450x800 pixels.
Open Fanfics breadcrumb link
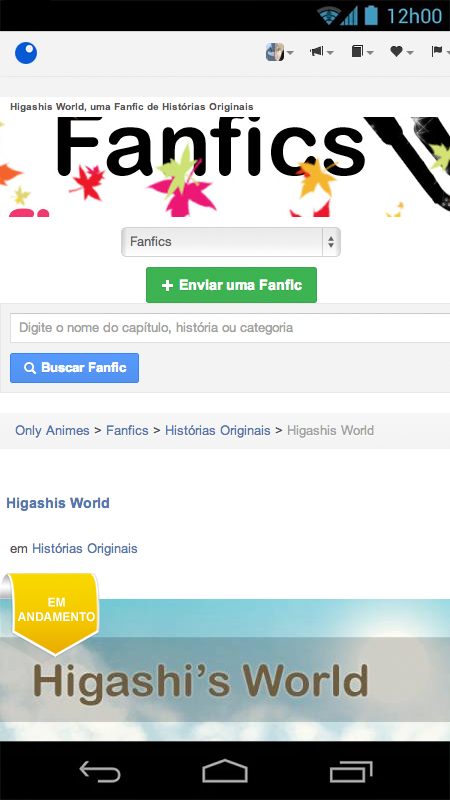(x=127, y=431)
